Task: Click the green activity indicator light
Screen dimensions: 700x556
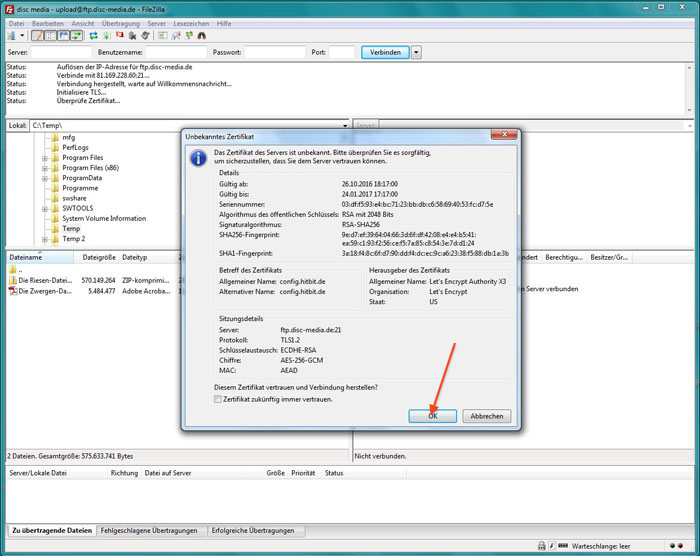Action: point(672,546)
